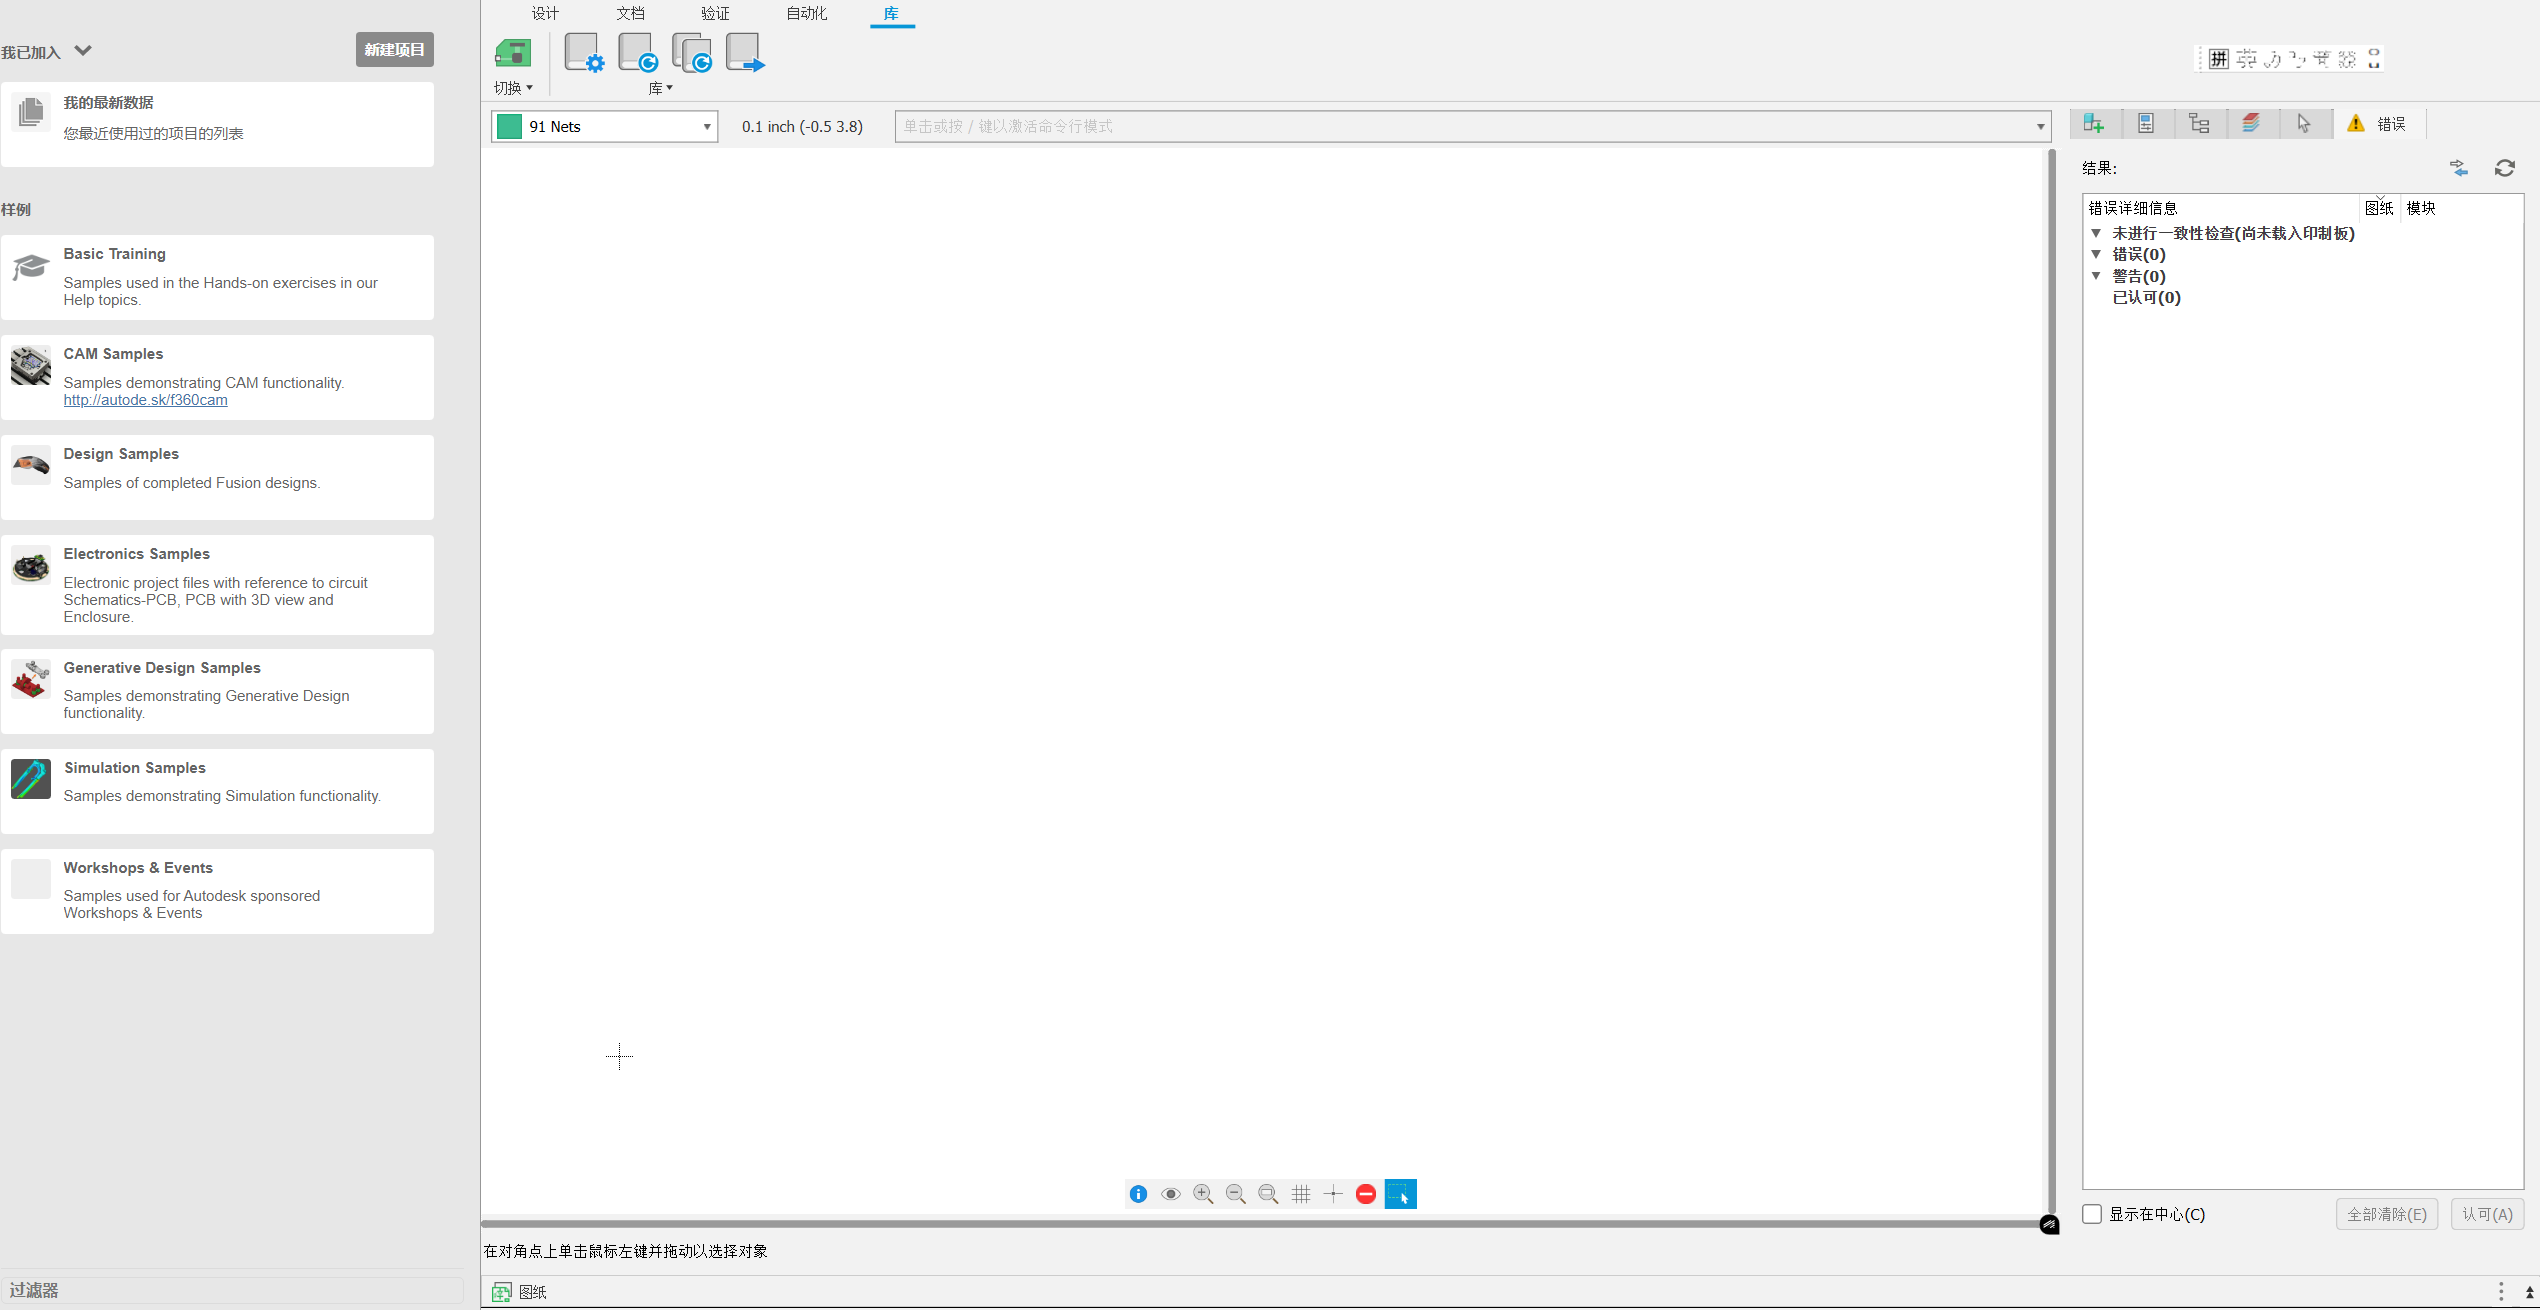Click the canvas vertical scrollbar

point(2052,680)
